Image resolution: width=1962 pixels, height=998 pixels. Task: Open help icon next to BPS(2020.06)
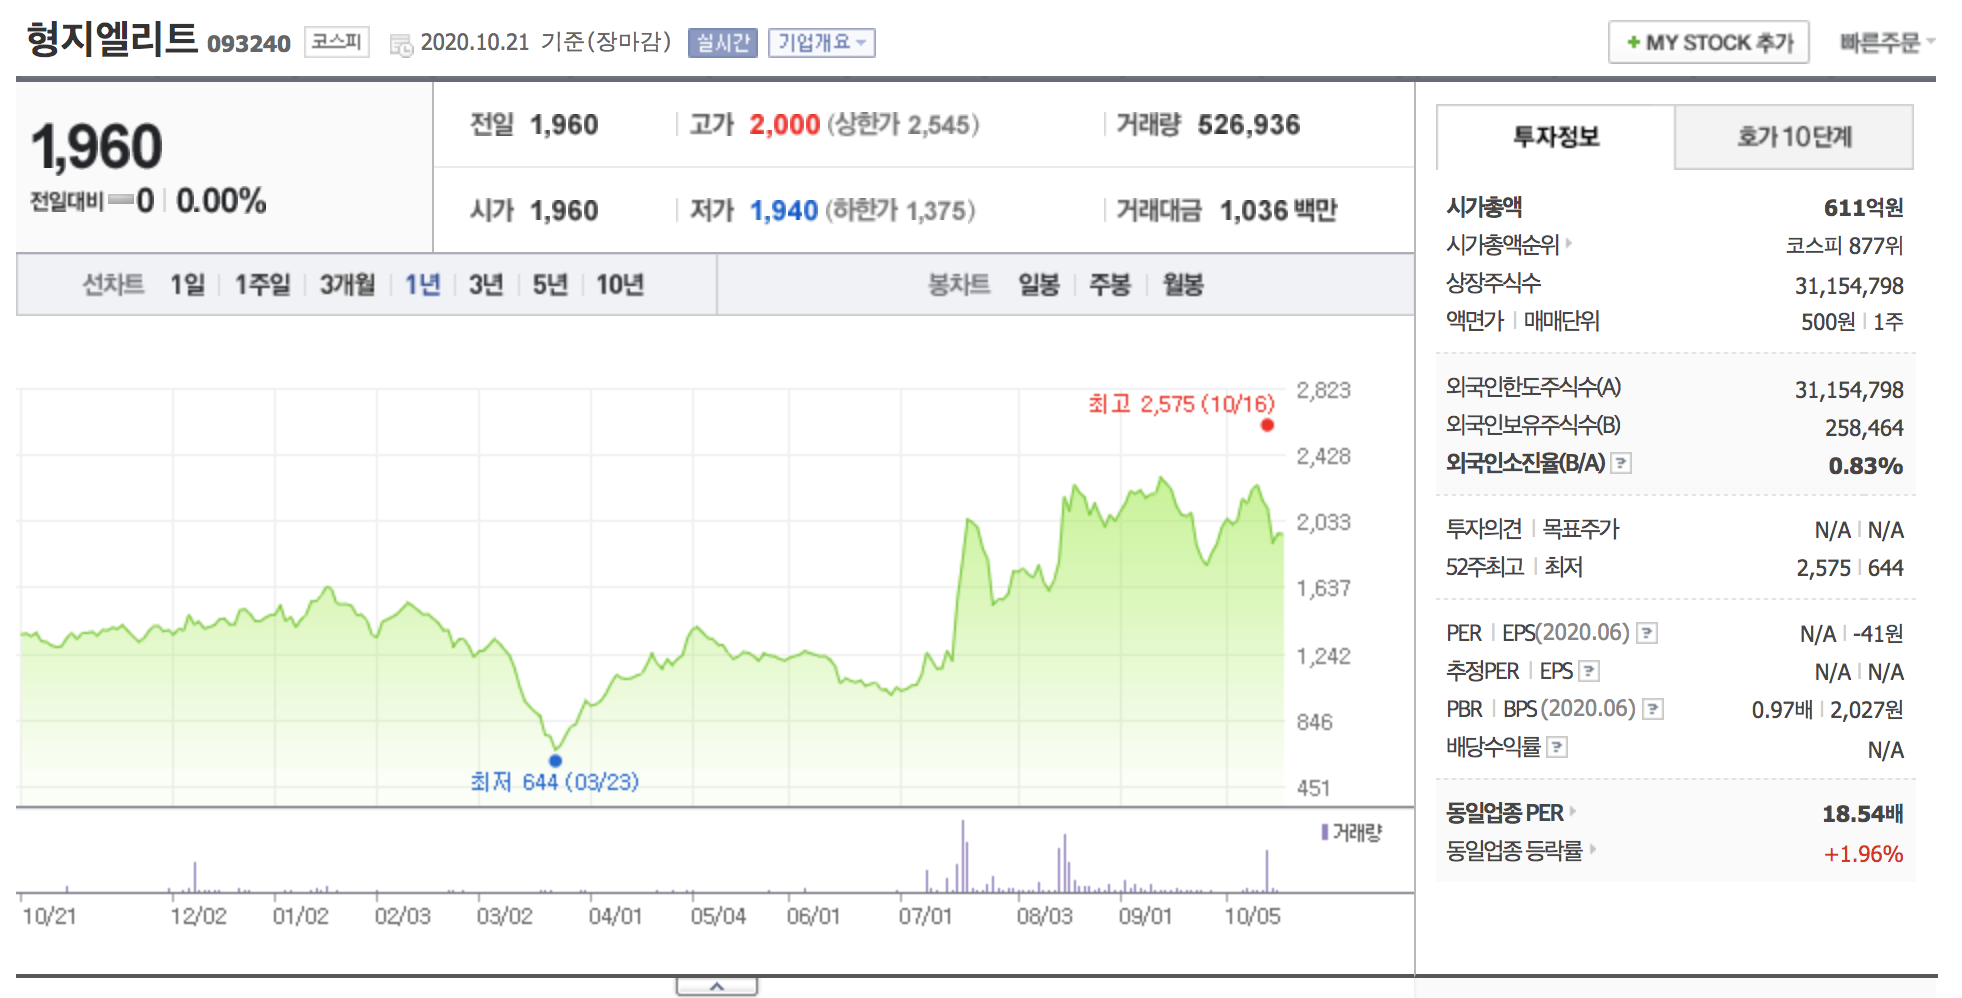click(x=1653, y=709)
